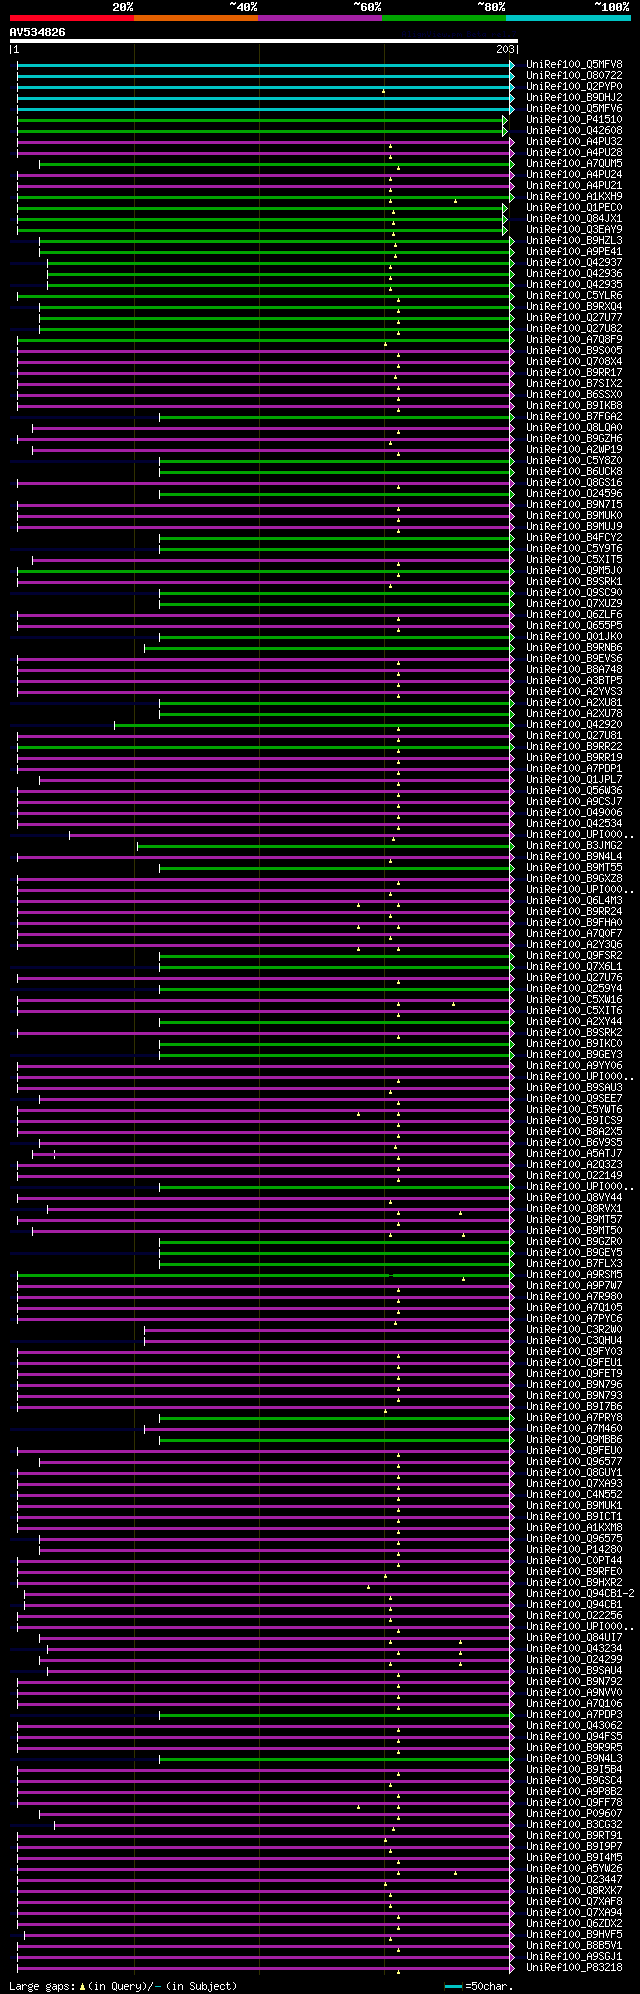Viewport: 640px width, 1994px height.
Task: Select the UniRef100_A7Q0F7 label
Action: [574, 934]
